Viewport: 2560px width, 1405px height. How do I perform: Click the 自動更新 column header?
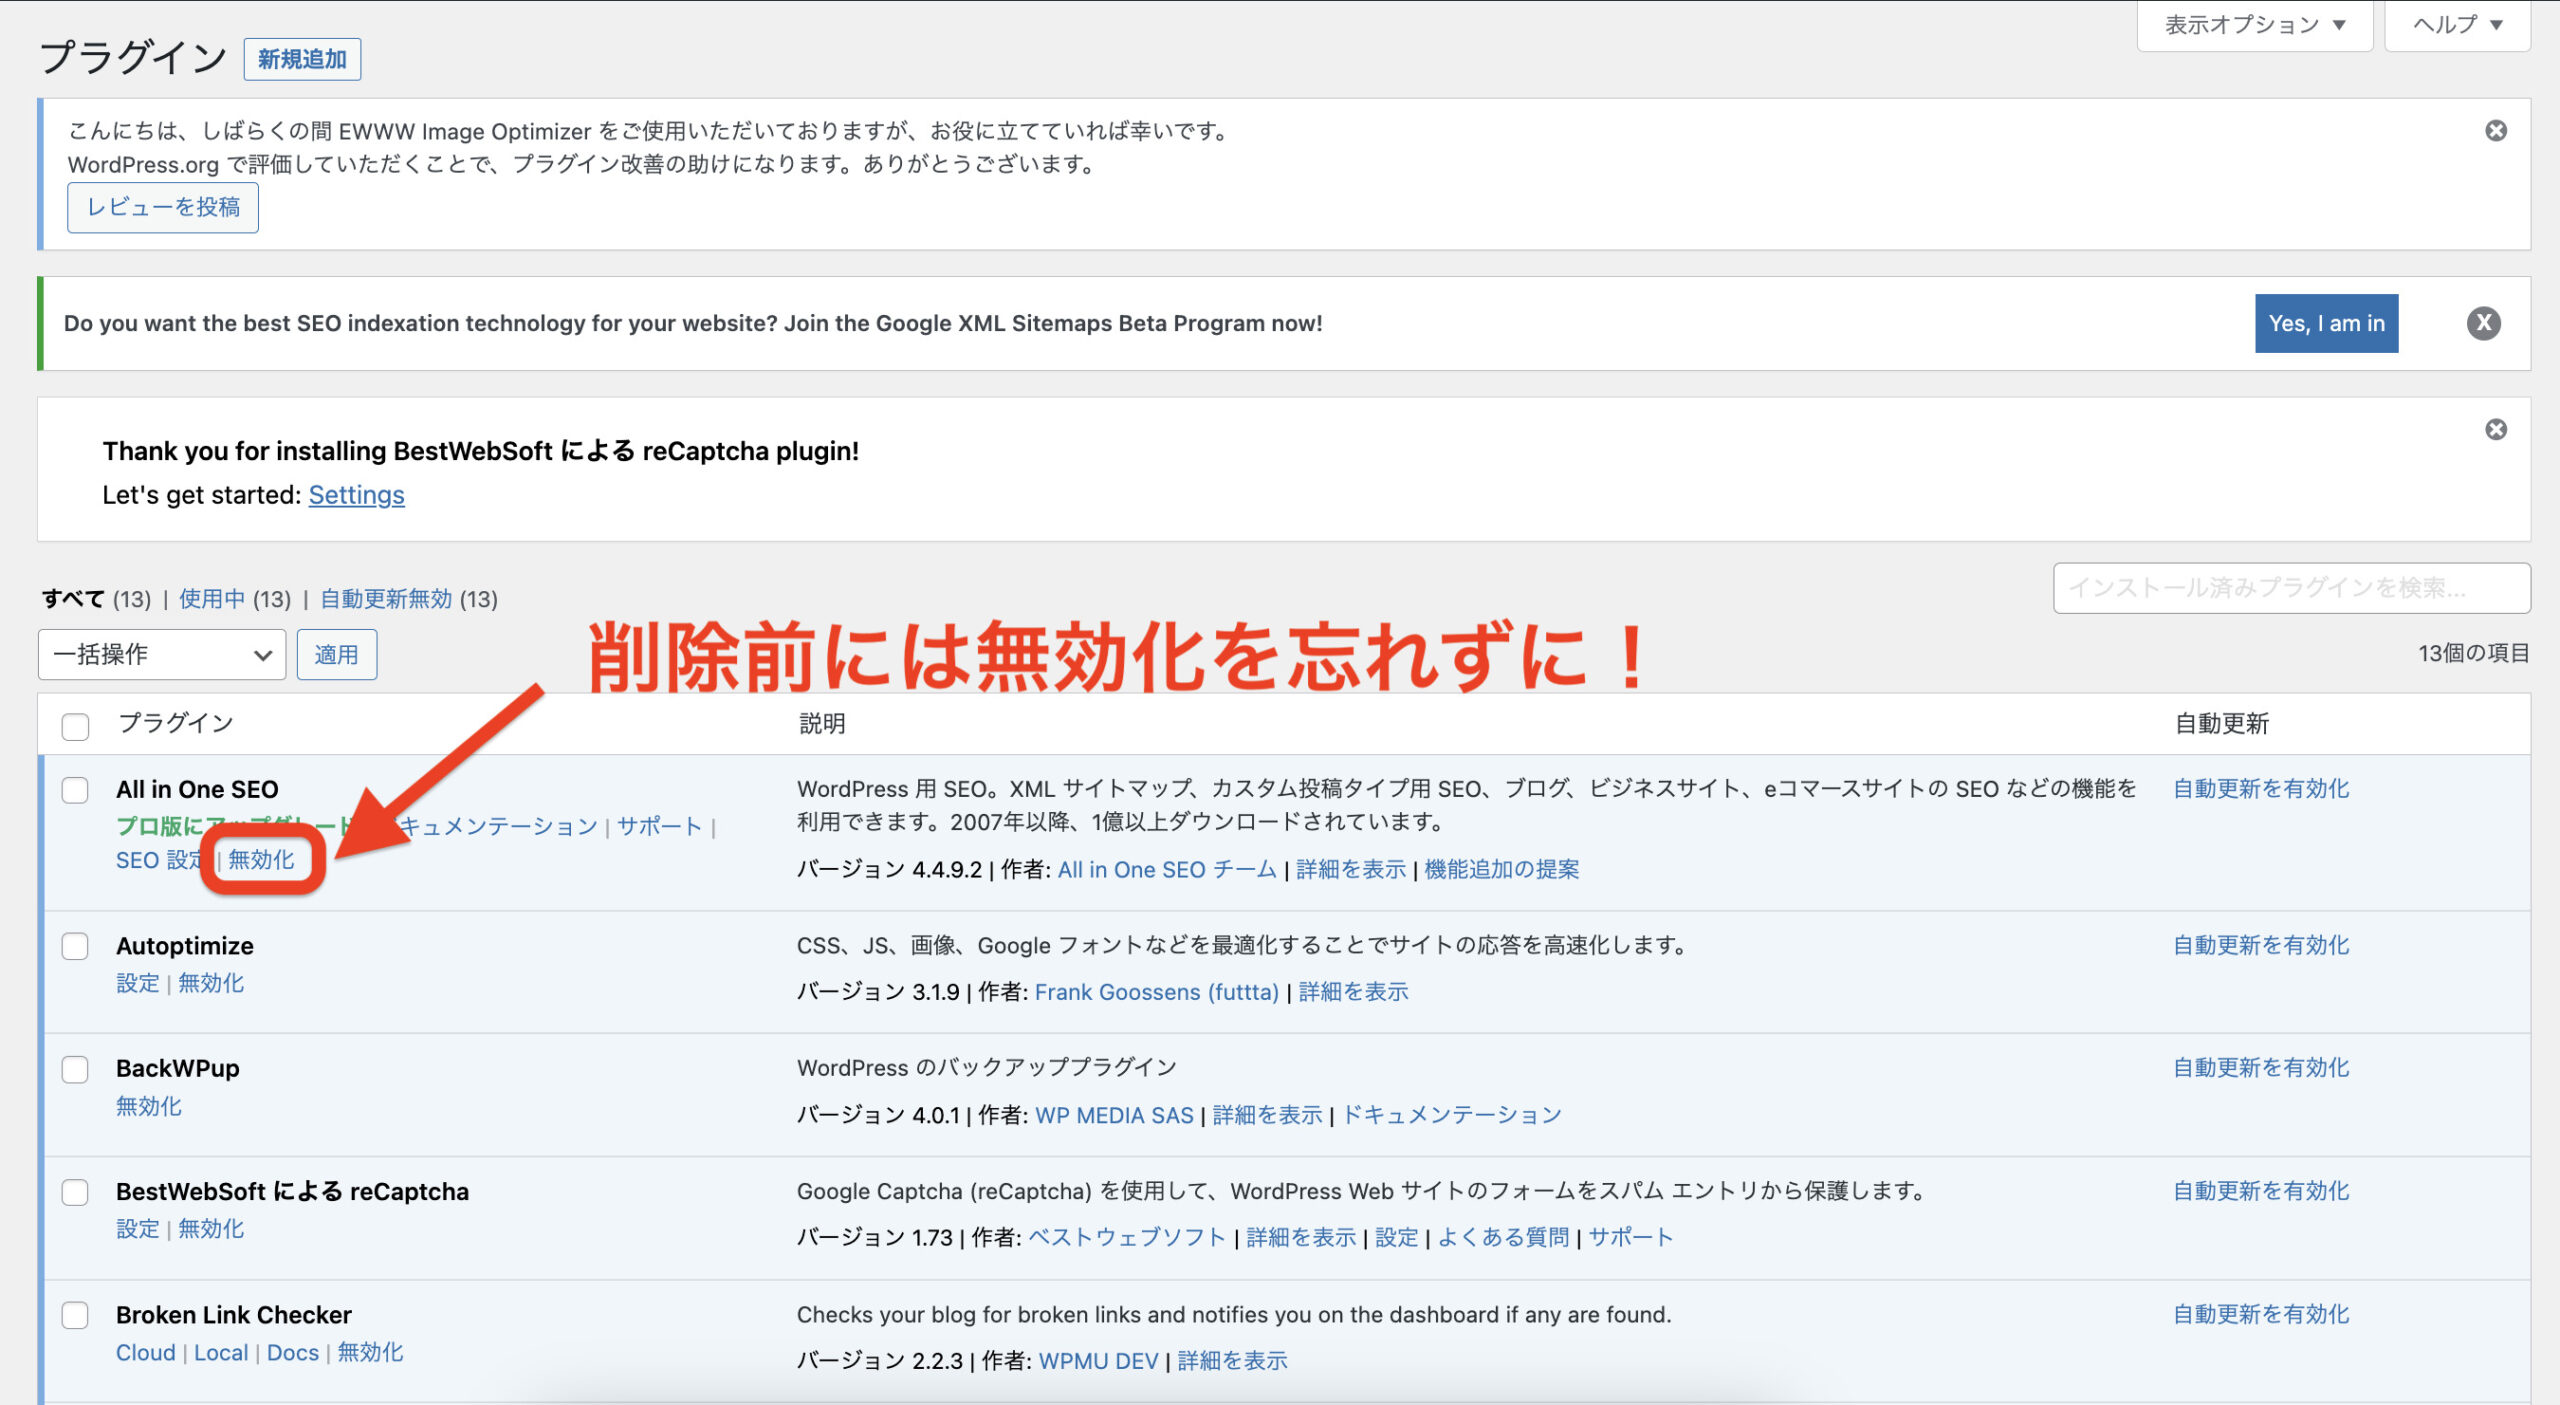tap(2222, 724)
